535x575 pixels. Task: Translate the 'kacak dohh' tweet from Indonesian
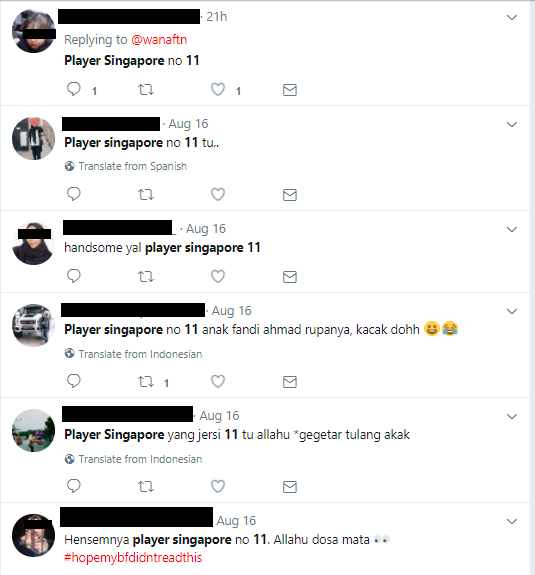133,354
